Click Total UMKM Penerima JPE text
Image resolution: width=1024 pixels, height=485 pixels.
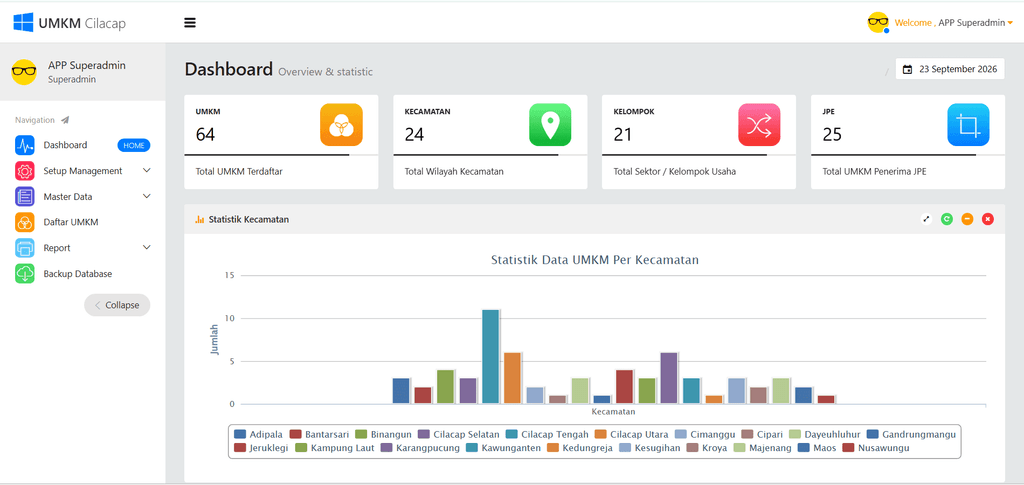(874, 172)
